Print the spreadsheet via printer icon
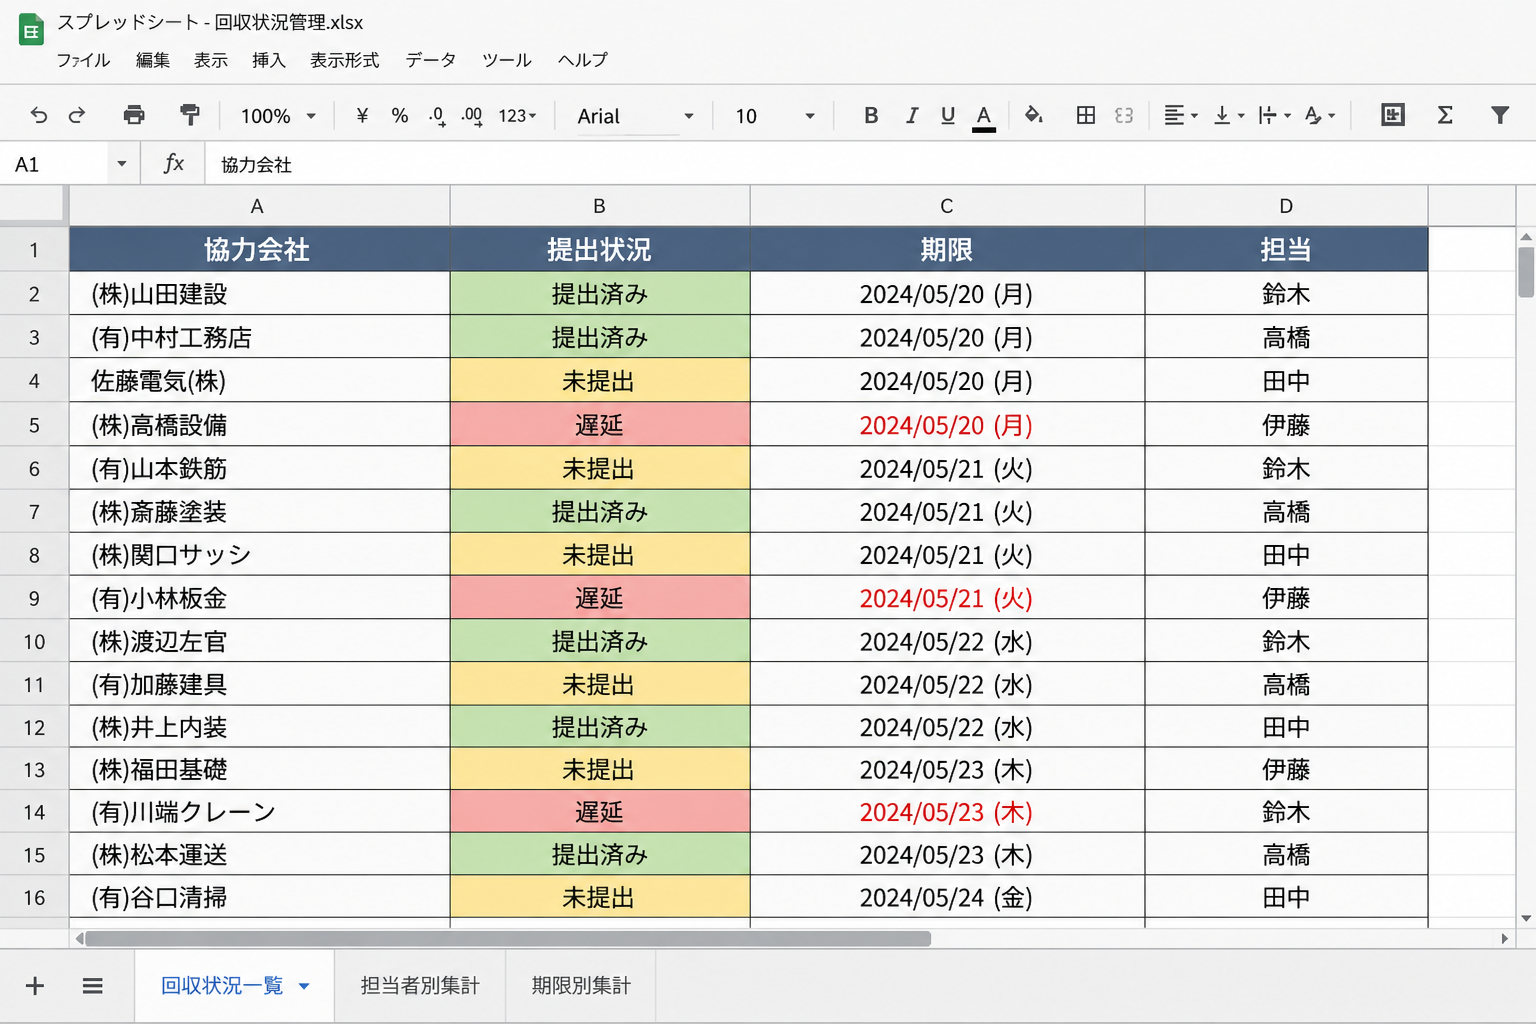 [x=134, y=116]
